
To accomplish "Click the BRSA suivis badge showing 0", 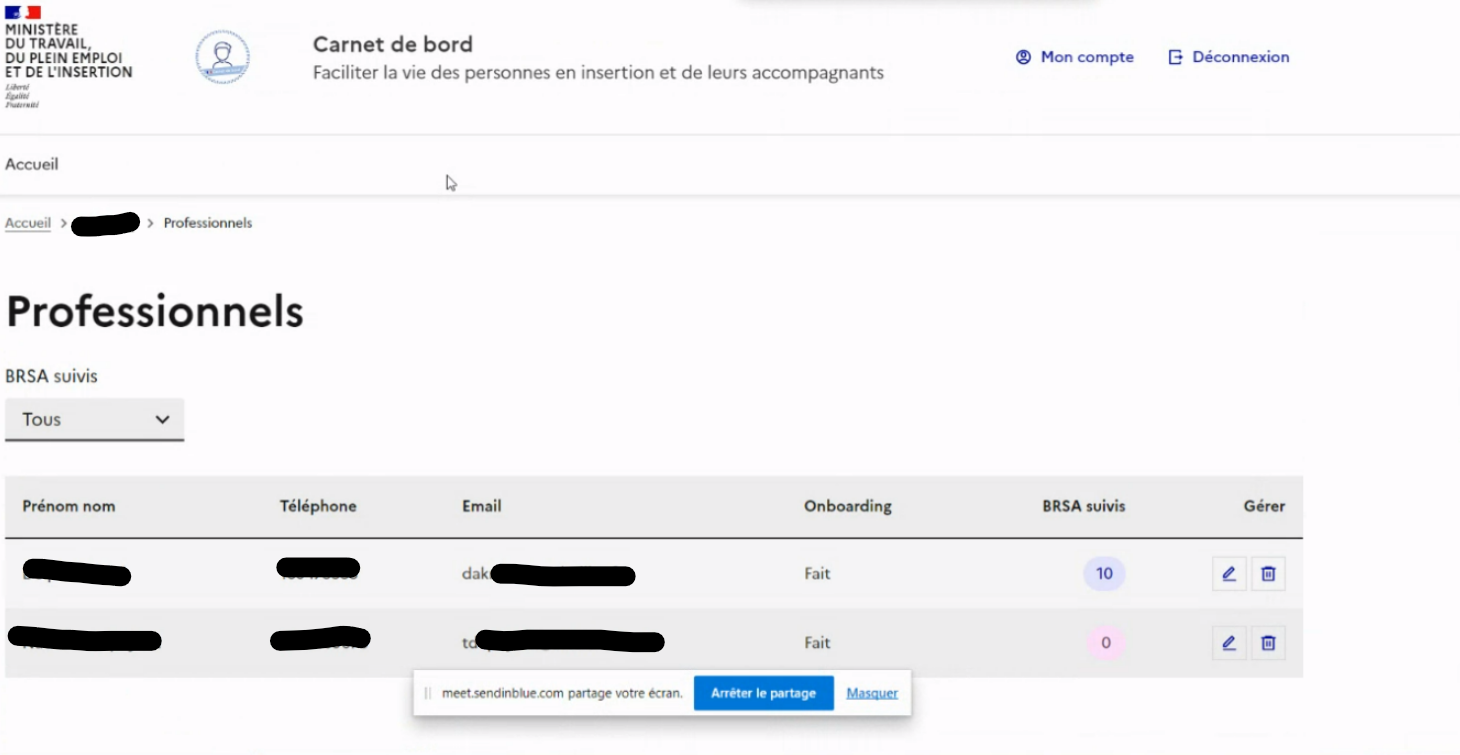I will (x=1103, y=643).
